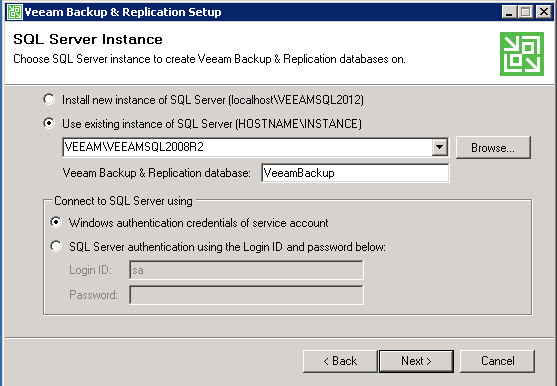The height and width of the screenshot is (386, 557).
Task: Maximize the Veeam setup window
Action: [526, 12]
